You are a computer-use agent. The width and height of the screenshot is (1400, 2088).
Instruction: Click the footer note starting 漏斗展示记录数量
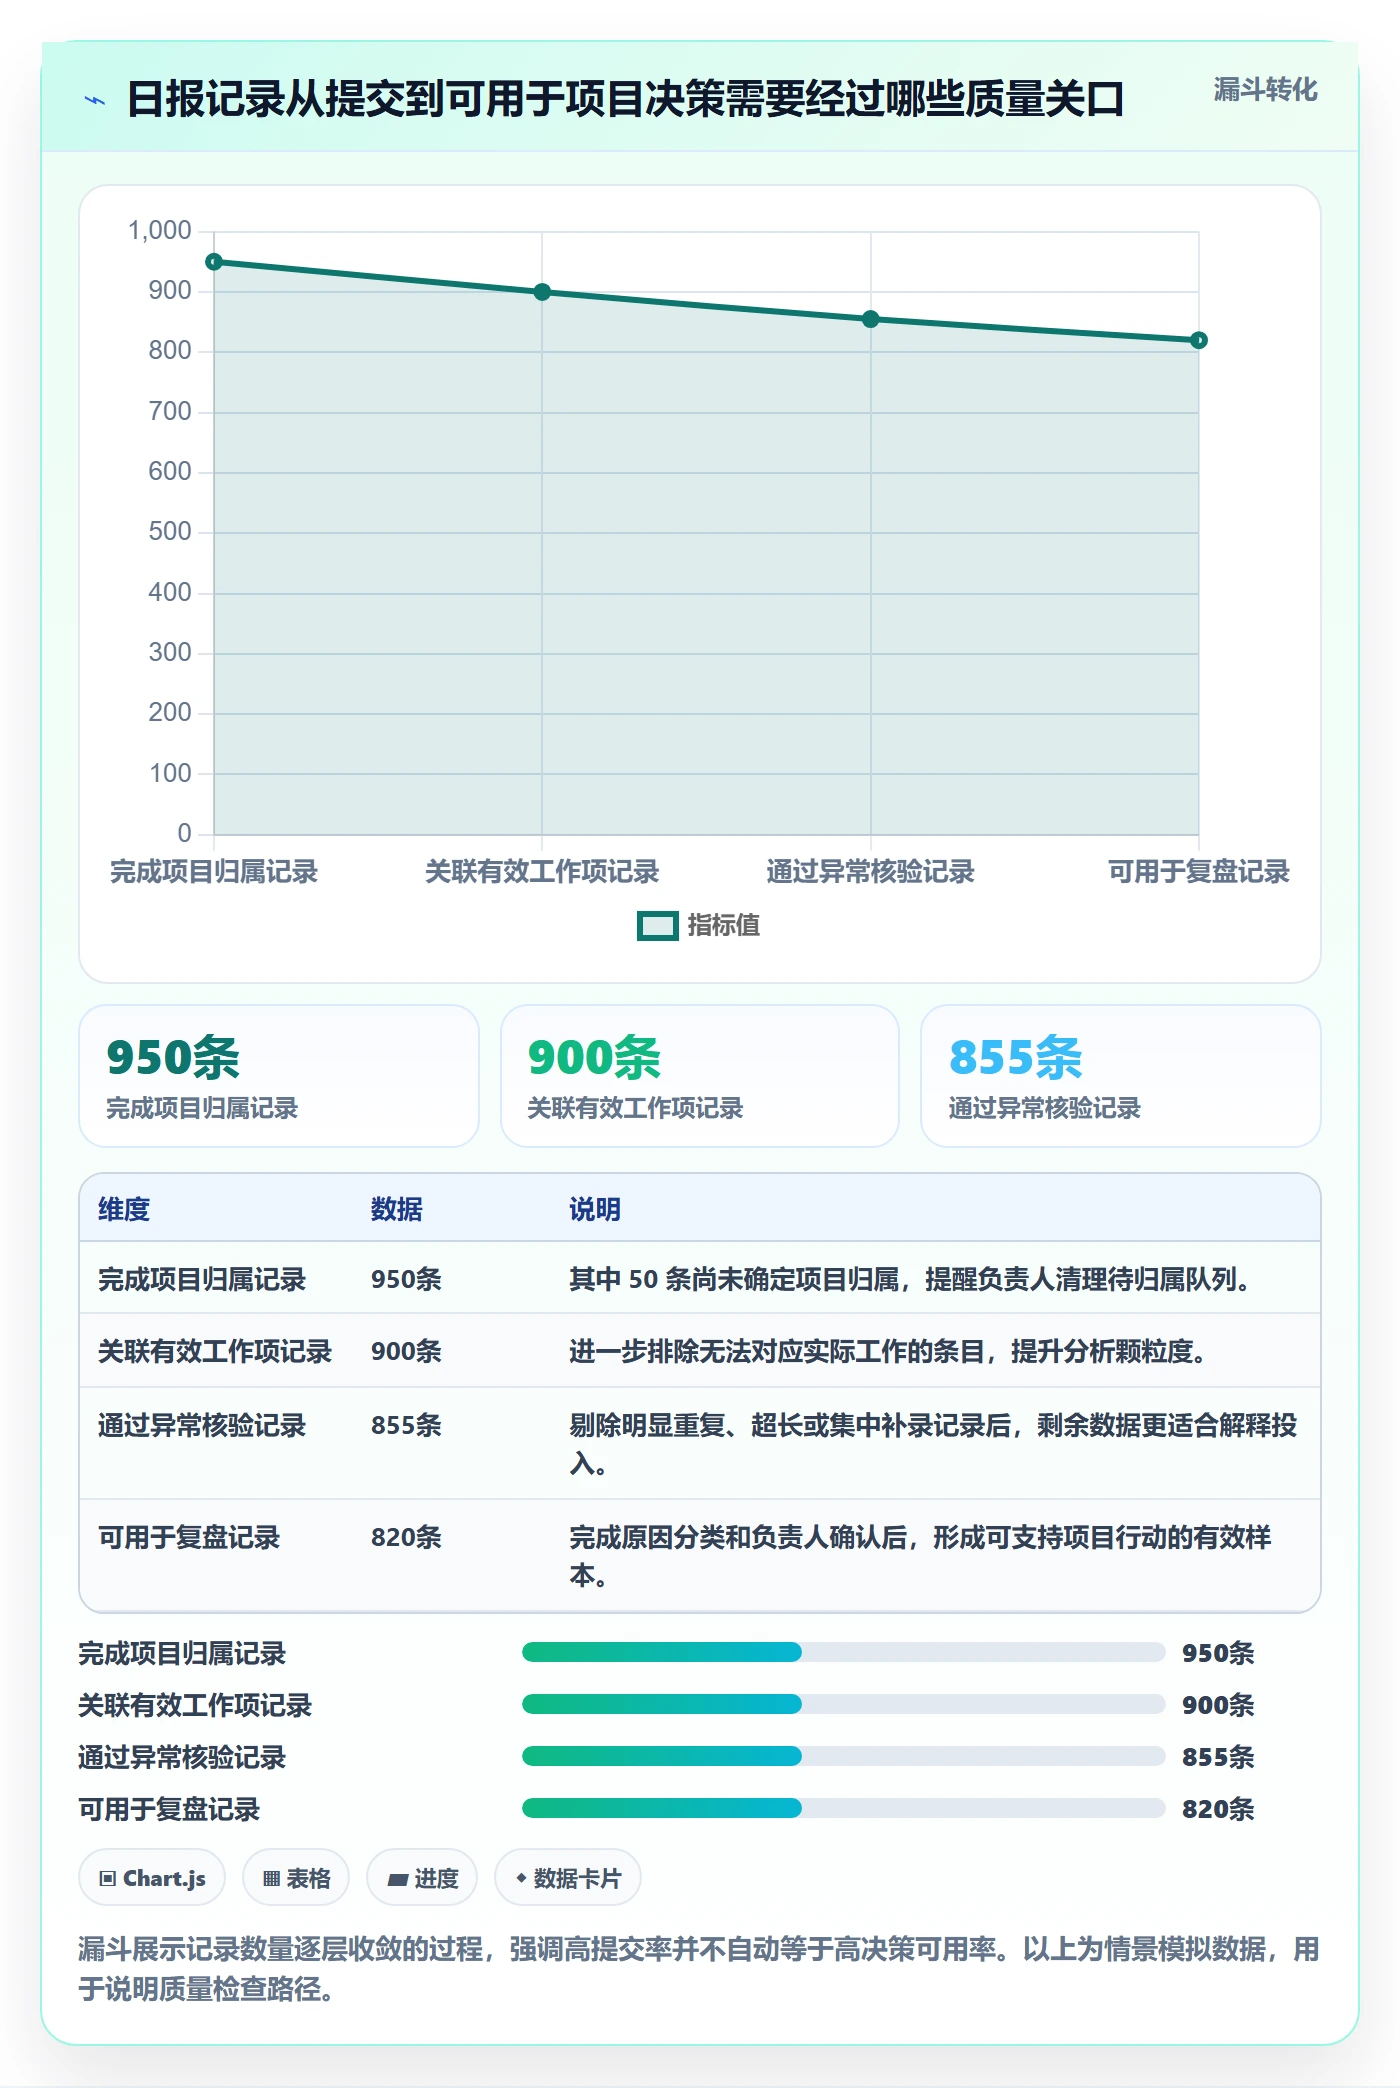pyautogui.click(x=699, y=1968)
